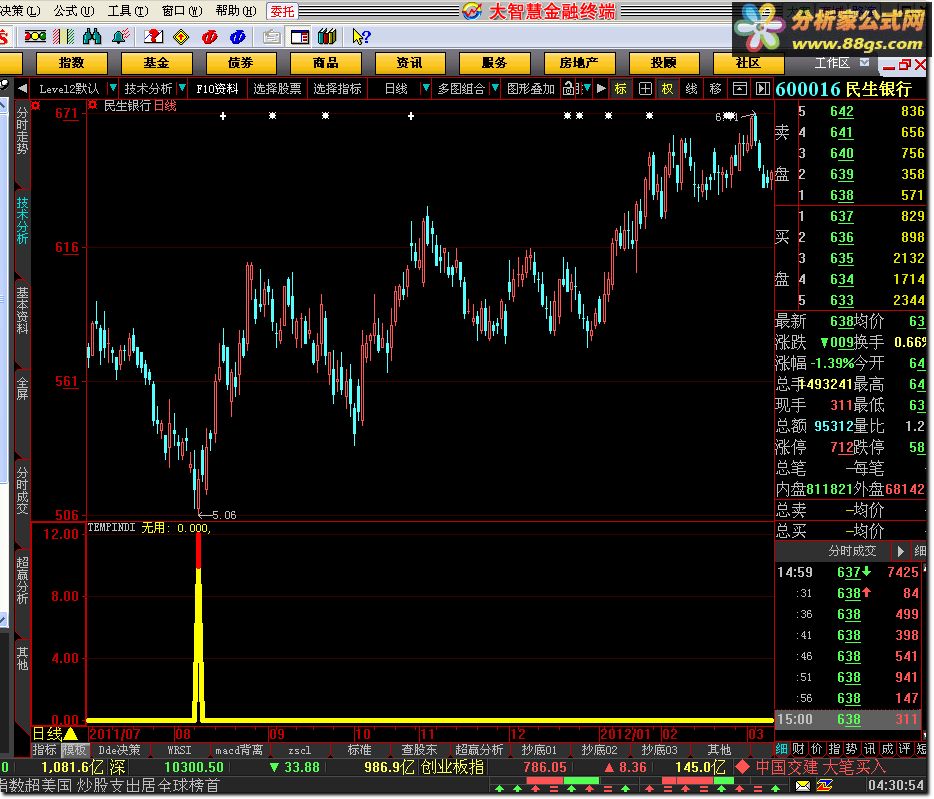Open the Level2默认 dropdown arrow
Screen dimensions: 934x799
point(113,88)
